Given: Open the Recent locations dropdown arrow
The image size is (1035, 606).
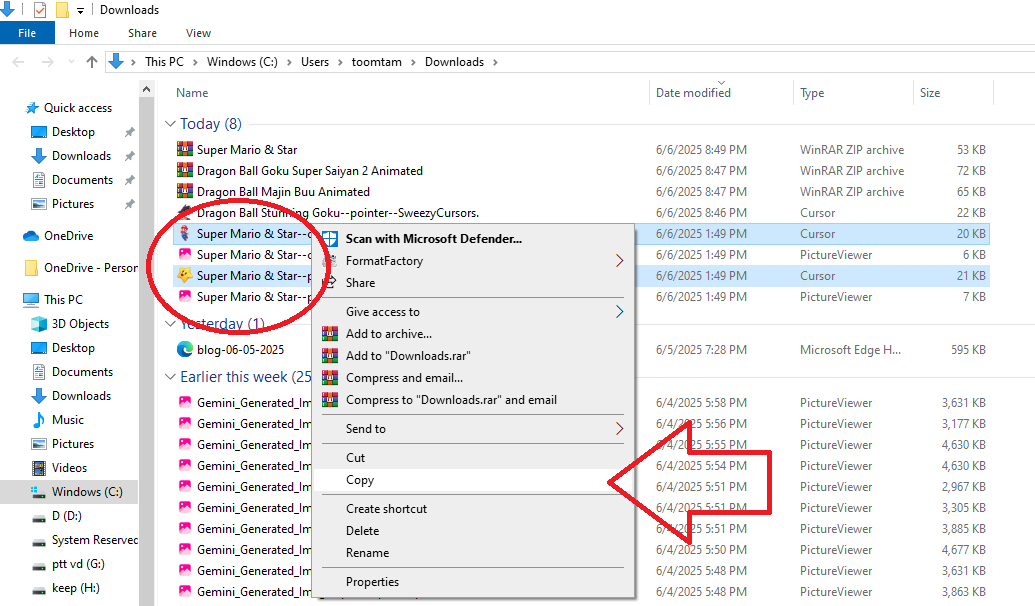Looking at the screenshot, I should (71, 62).
